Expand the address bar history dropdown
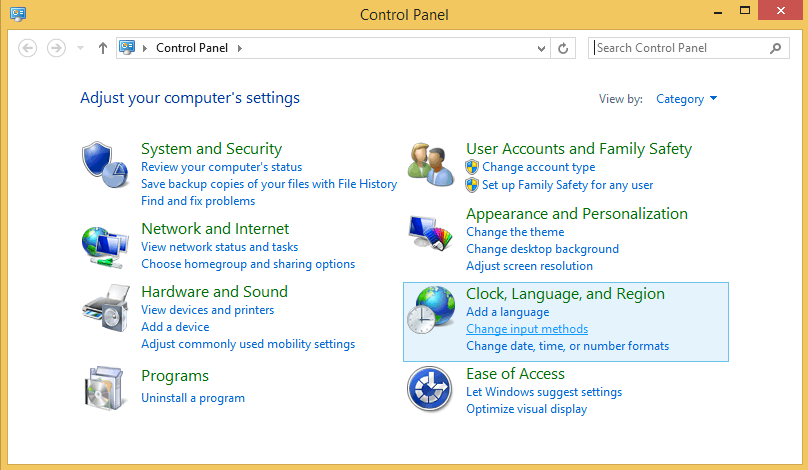Screen dimensions: 808x470 pos(541,48)
